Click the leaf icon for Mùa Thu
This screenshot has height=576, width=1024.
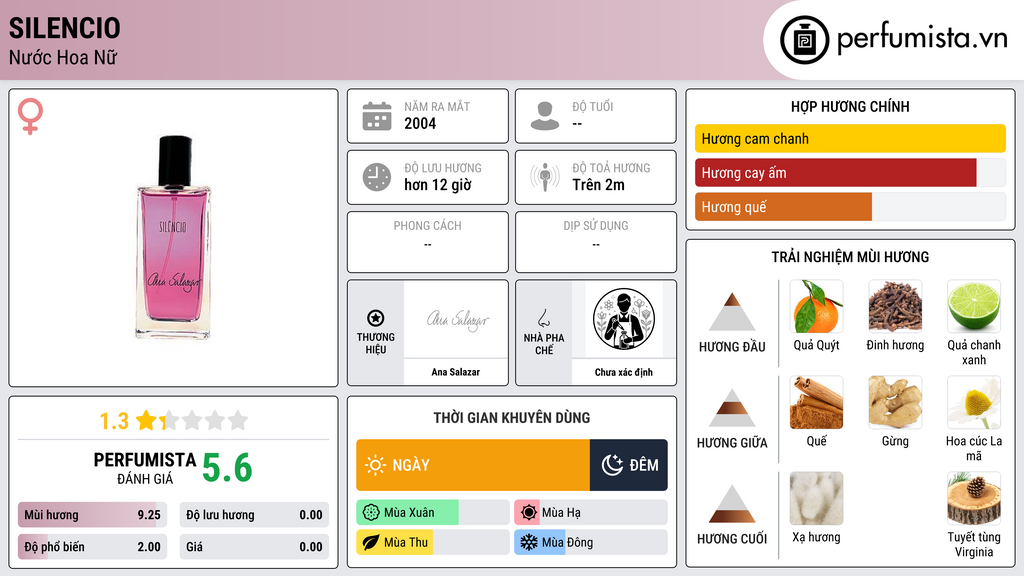(x=371, y=543)
